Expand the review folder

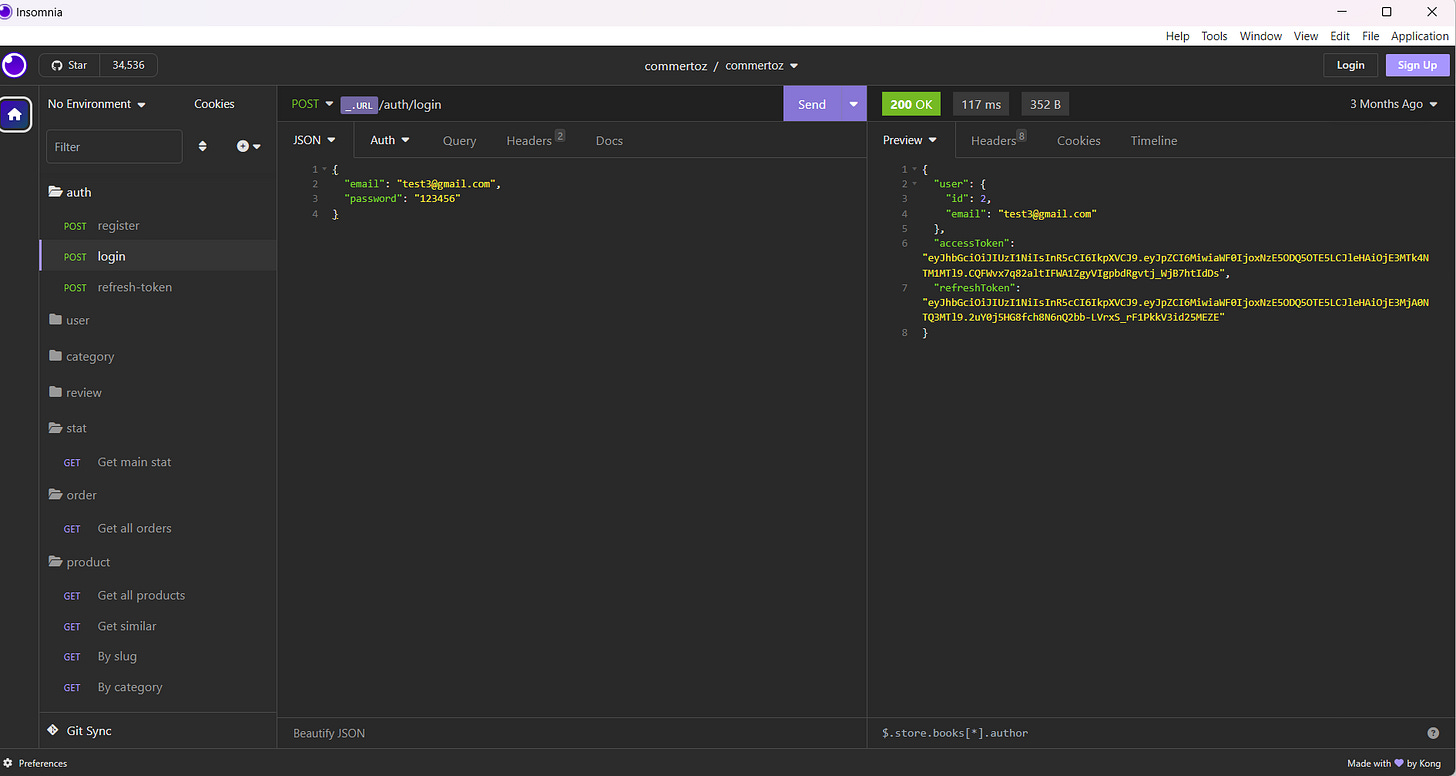click(x=158, y=392)
